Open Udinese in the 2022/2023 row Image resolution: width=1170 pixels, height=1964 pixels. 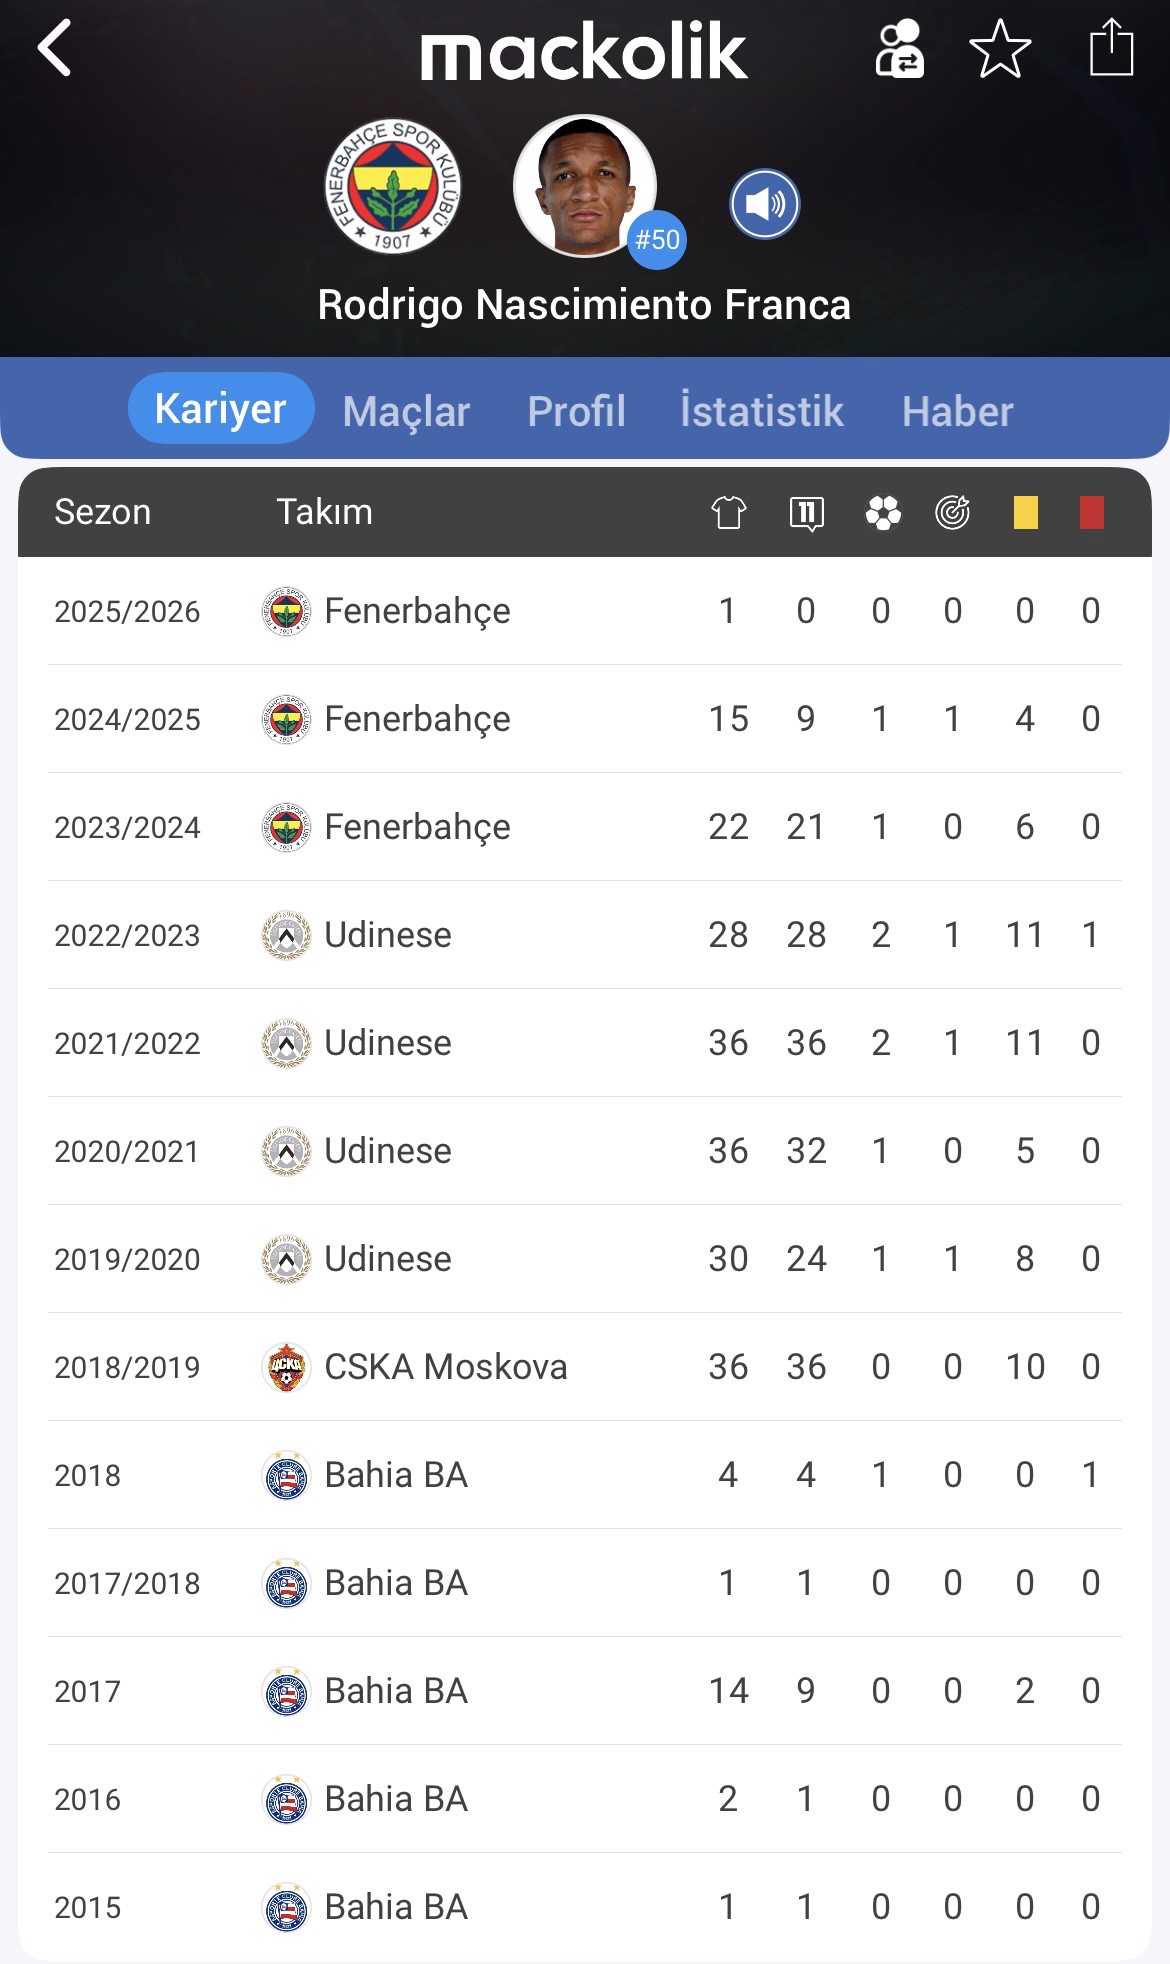pyautogui.click(x=387, y=935)
